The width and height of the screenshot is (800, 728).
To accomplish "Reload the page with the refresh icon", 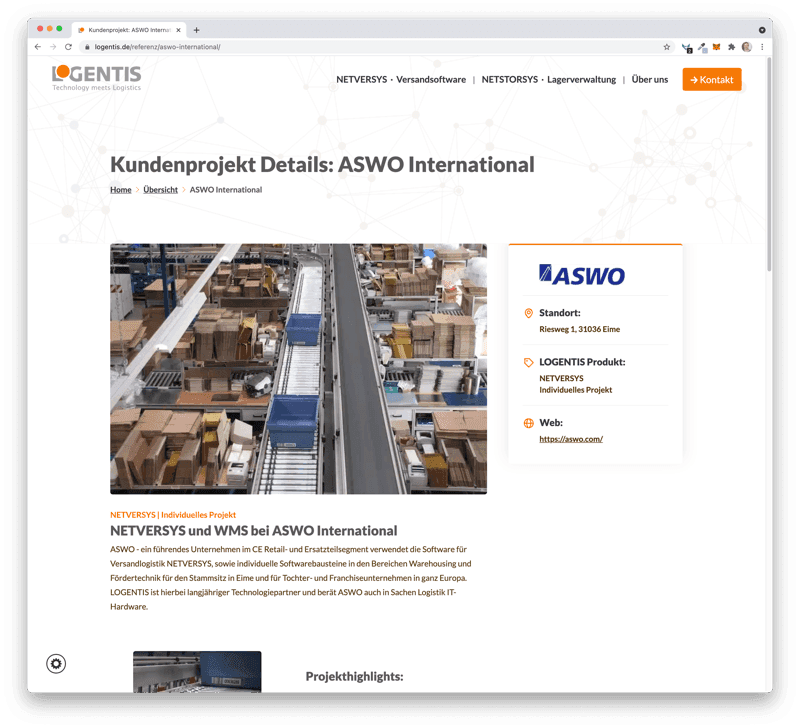I will pos(68,47).
